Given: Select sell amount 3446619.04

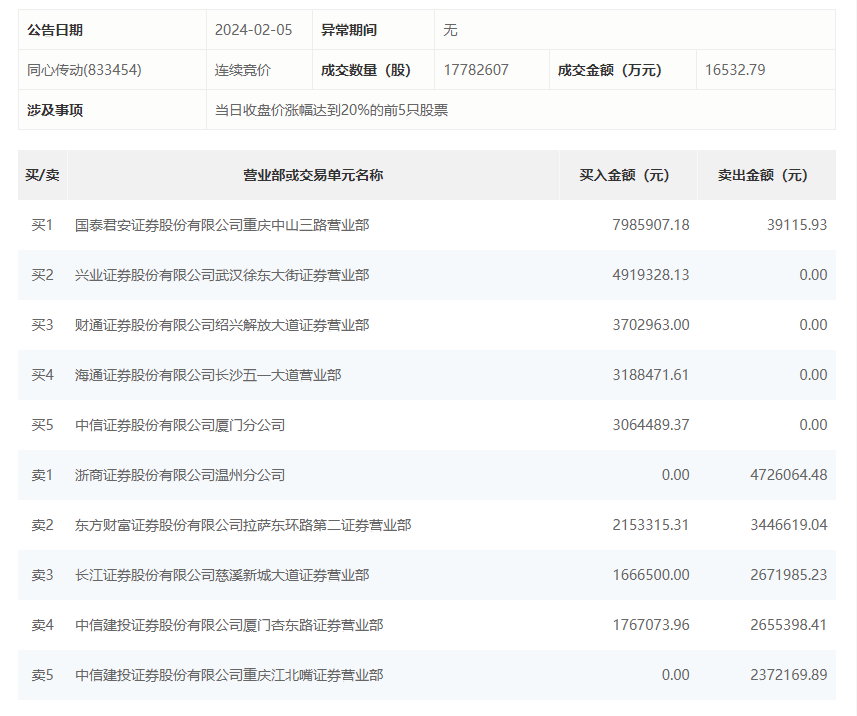Looking at the screenshot, I should [789, 525].
